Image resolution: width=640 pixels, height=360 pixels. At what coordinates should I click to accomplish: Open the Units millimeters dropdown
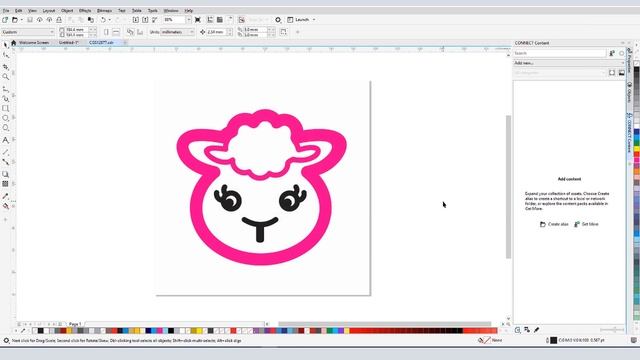(x=177, y=32)
